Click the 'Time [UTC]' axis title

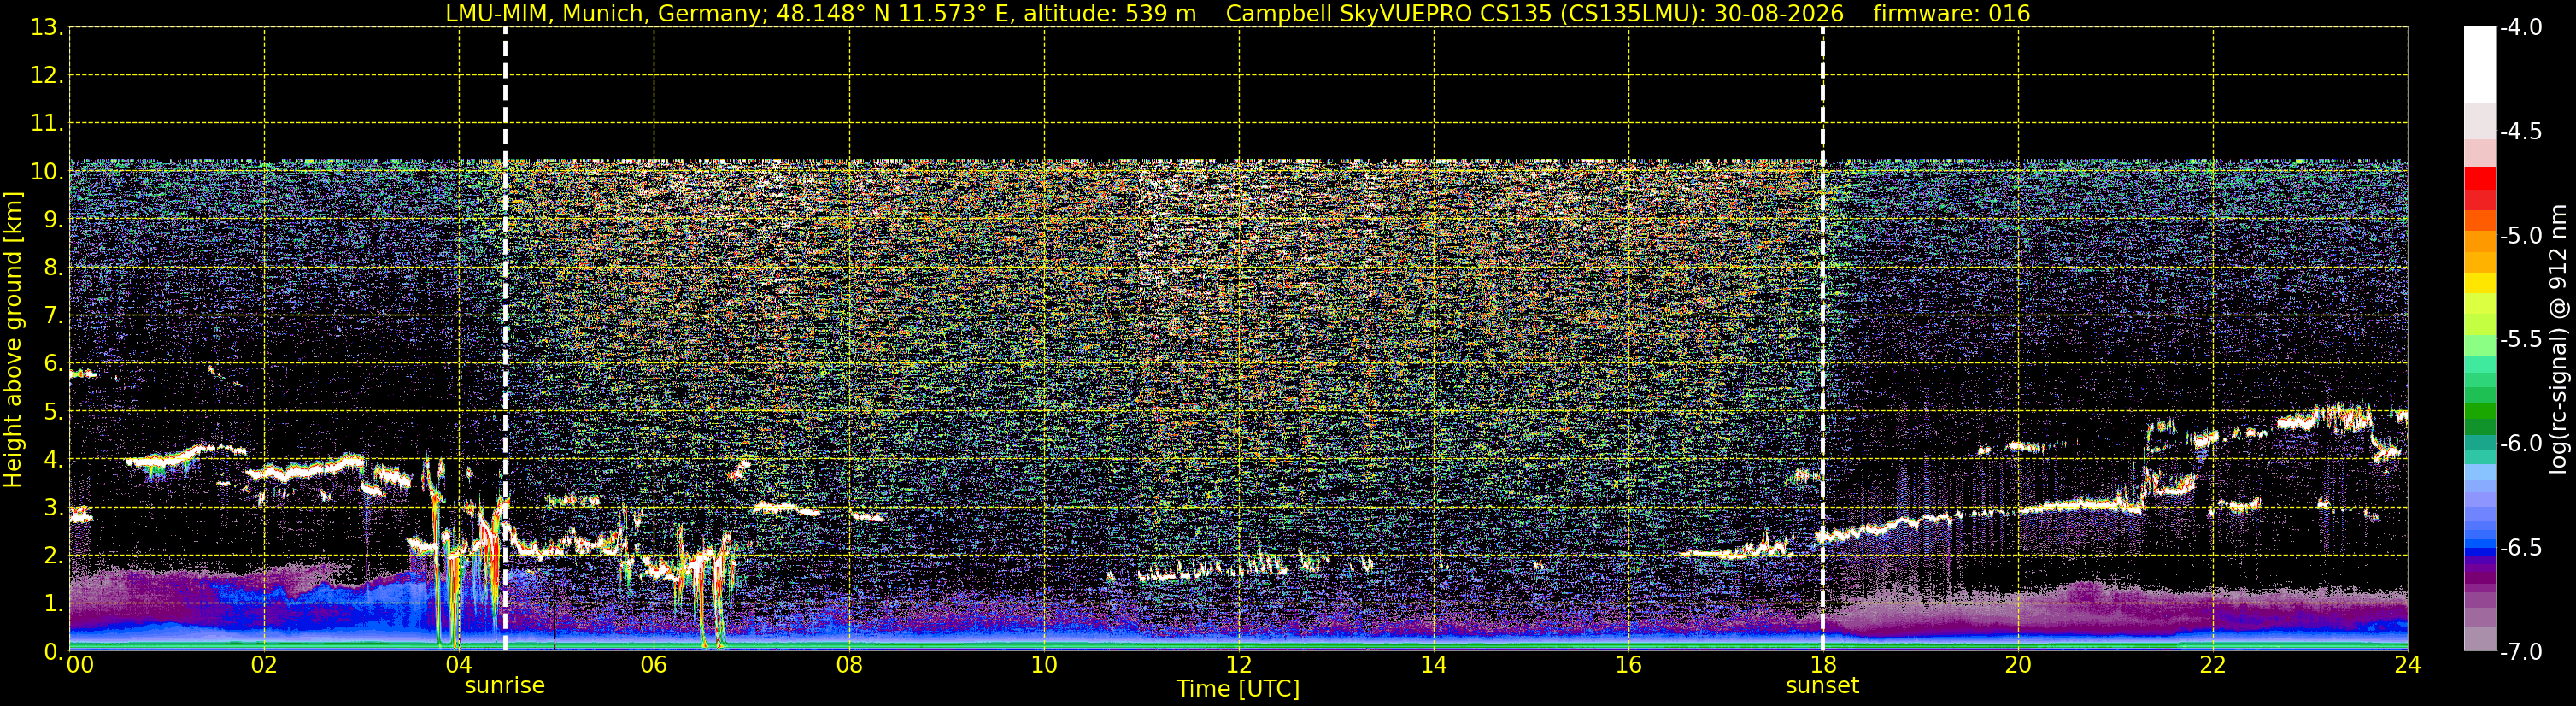[1238, 689]
